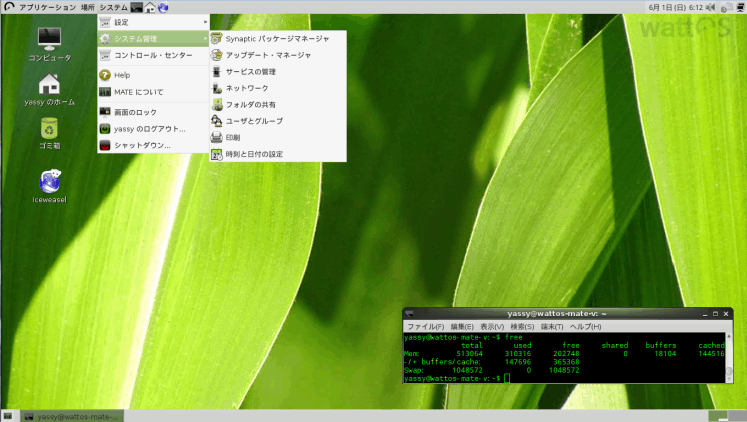Maximize the terminal window
747x422 pixels.
pos(715,314)
